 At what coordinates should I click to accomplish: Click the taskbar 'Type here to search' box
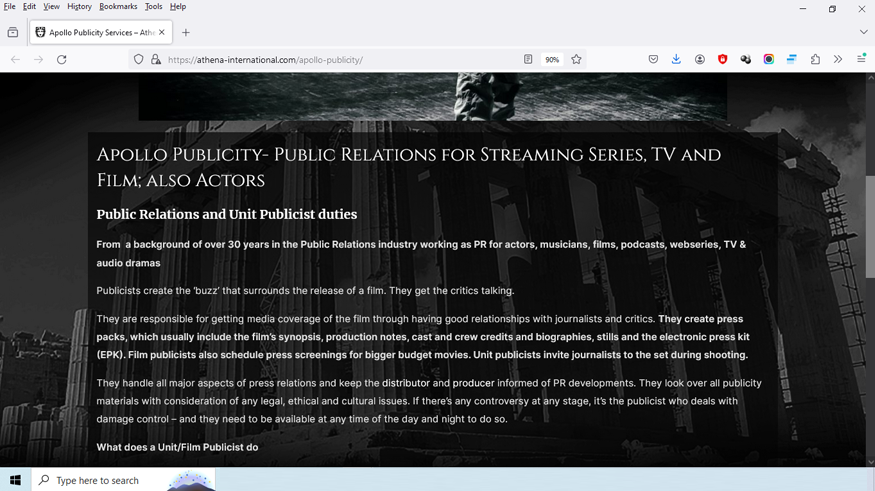click(123, 480)
